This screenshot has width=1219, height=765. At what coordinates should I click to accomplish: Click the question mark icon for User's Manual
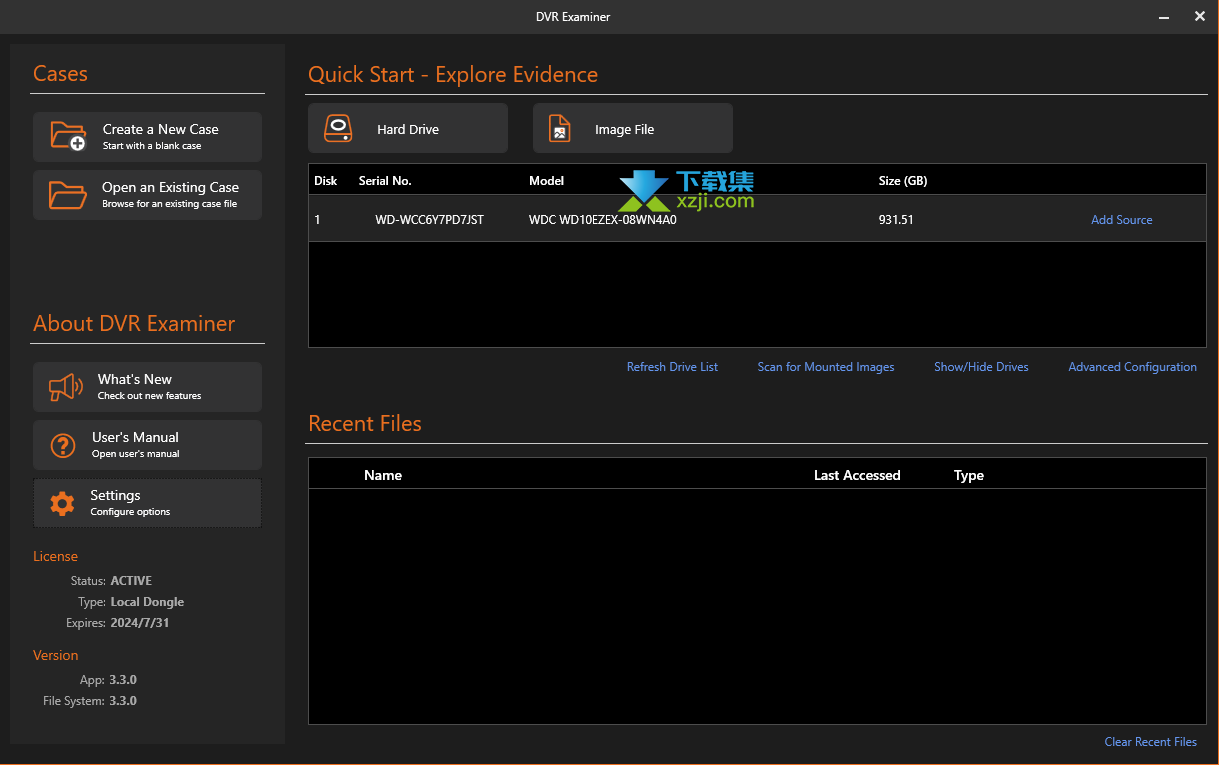(63, 445)
